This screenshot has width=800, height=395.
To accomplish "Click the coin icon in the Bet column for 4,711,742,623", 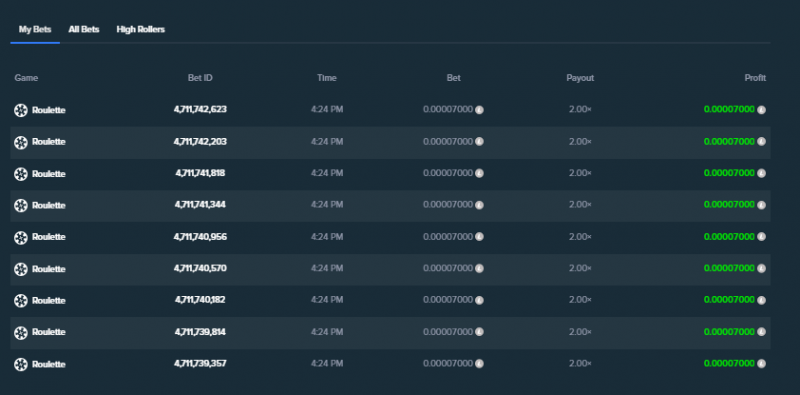I will pyautogui.click(x=479, y=110).
